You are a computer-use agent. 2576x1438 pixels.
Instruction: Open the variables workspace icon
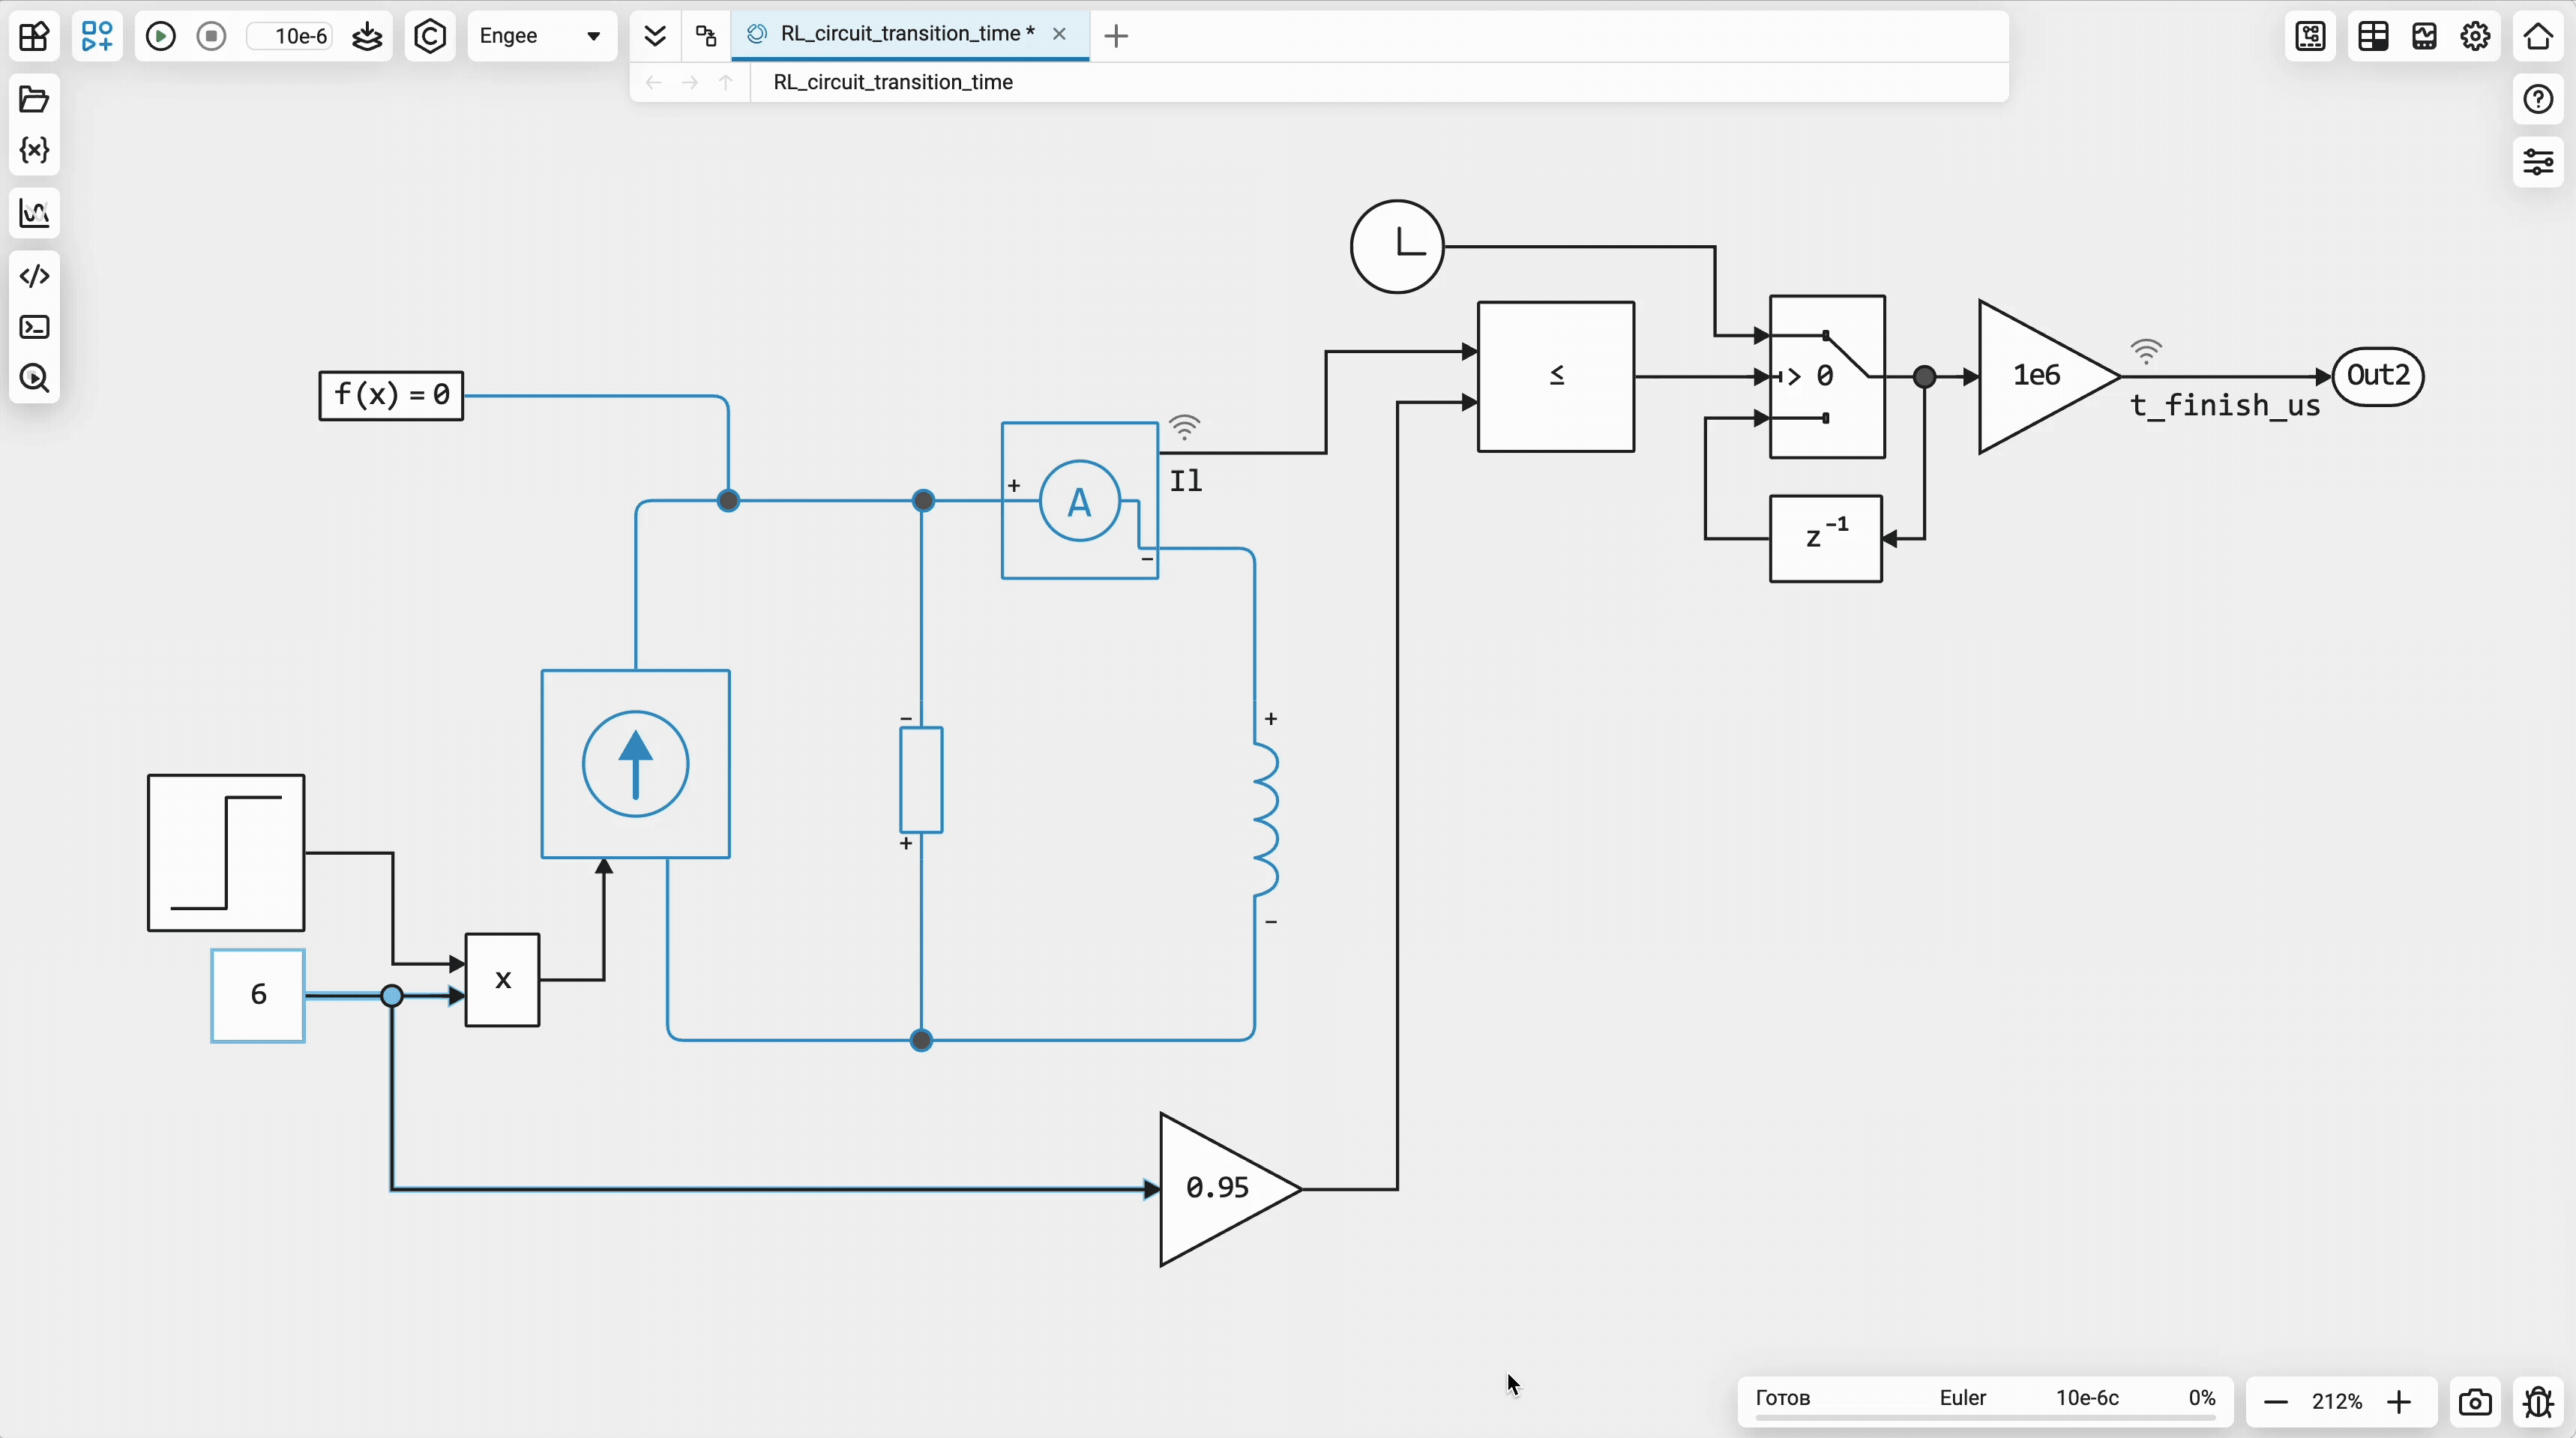[34, 151]
